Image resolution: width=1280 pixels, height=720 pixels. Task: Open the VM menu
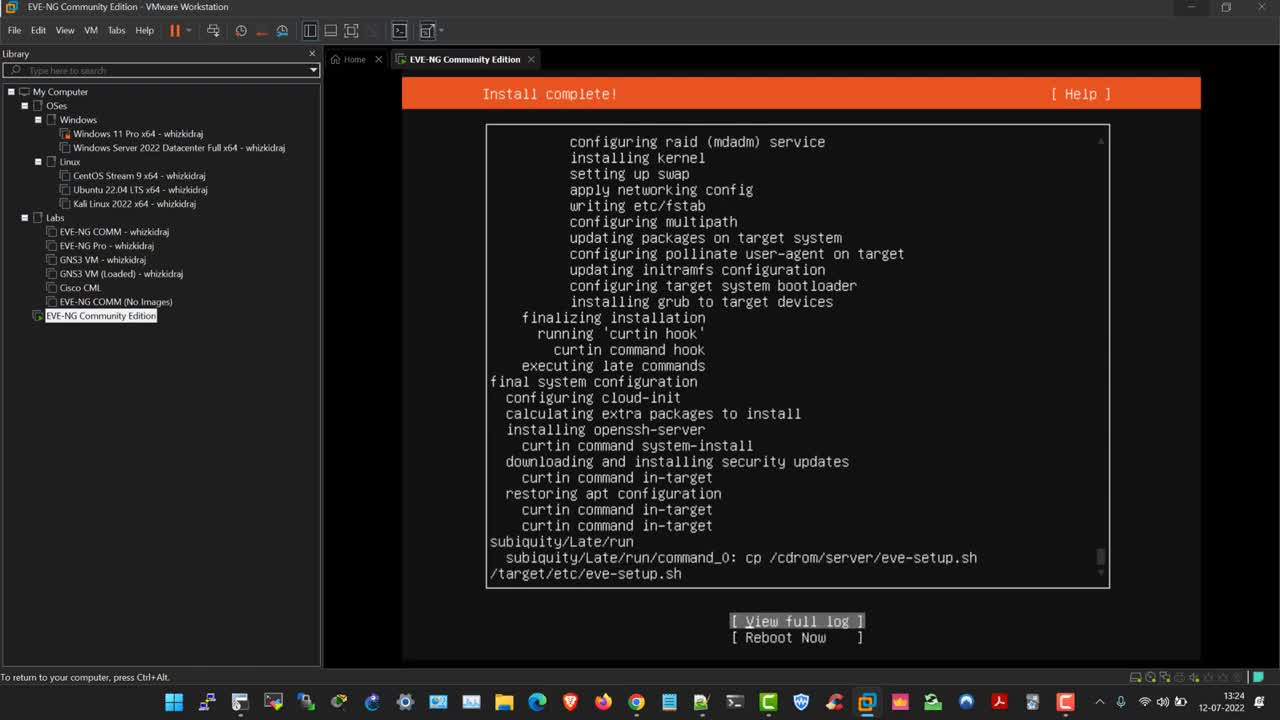91,31
